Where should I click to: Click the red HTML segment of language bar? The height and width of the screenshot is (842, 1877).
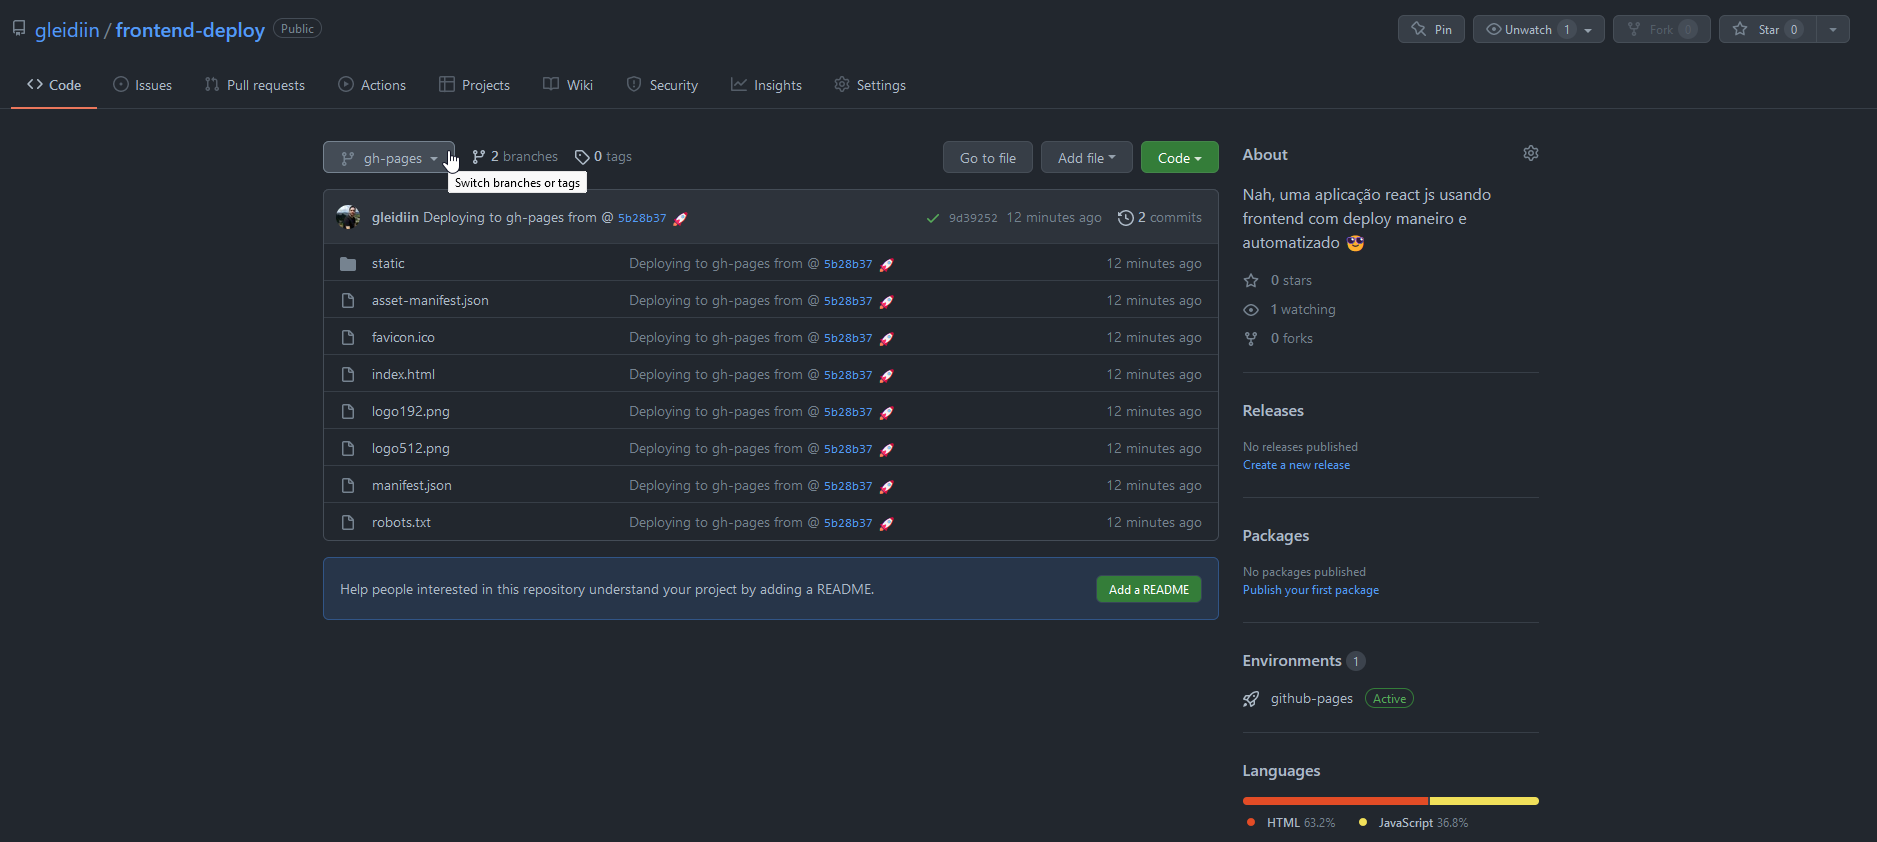(1336, 801)
